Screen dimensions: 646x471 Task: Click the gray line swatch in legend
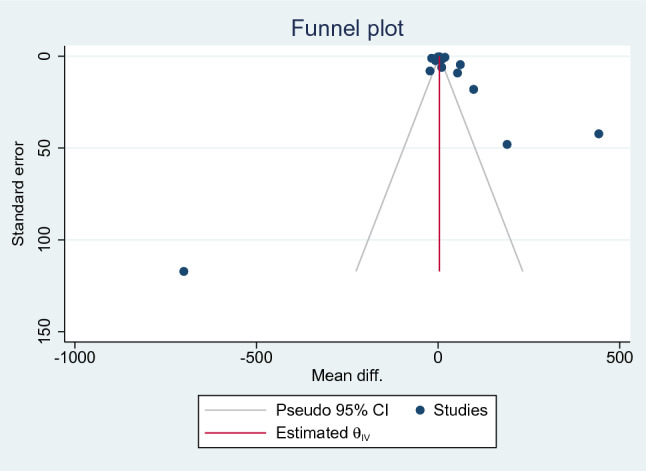tap(232, 409)
